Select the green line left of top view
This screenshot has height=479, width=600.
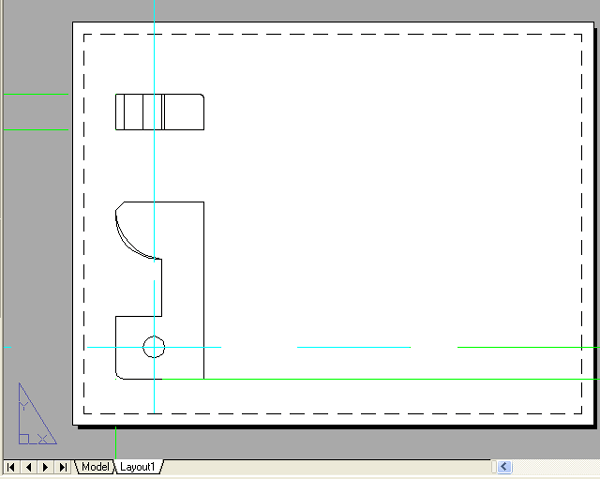[x=36, y=95]
